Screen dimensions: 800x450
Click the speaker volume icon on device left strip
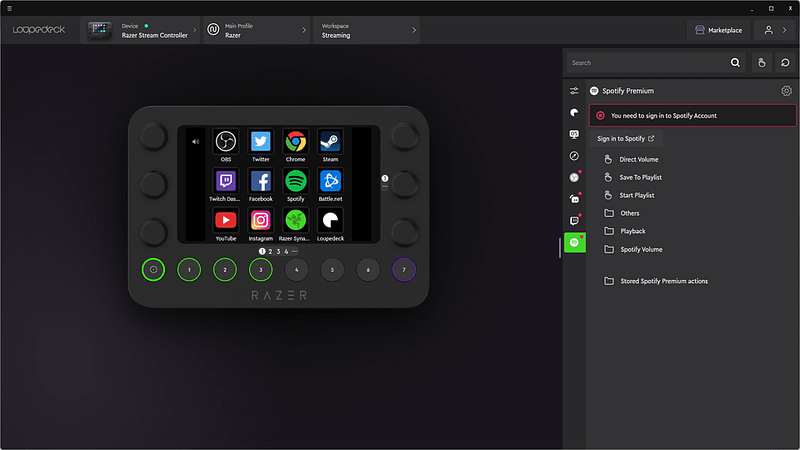coord(195,142)
